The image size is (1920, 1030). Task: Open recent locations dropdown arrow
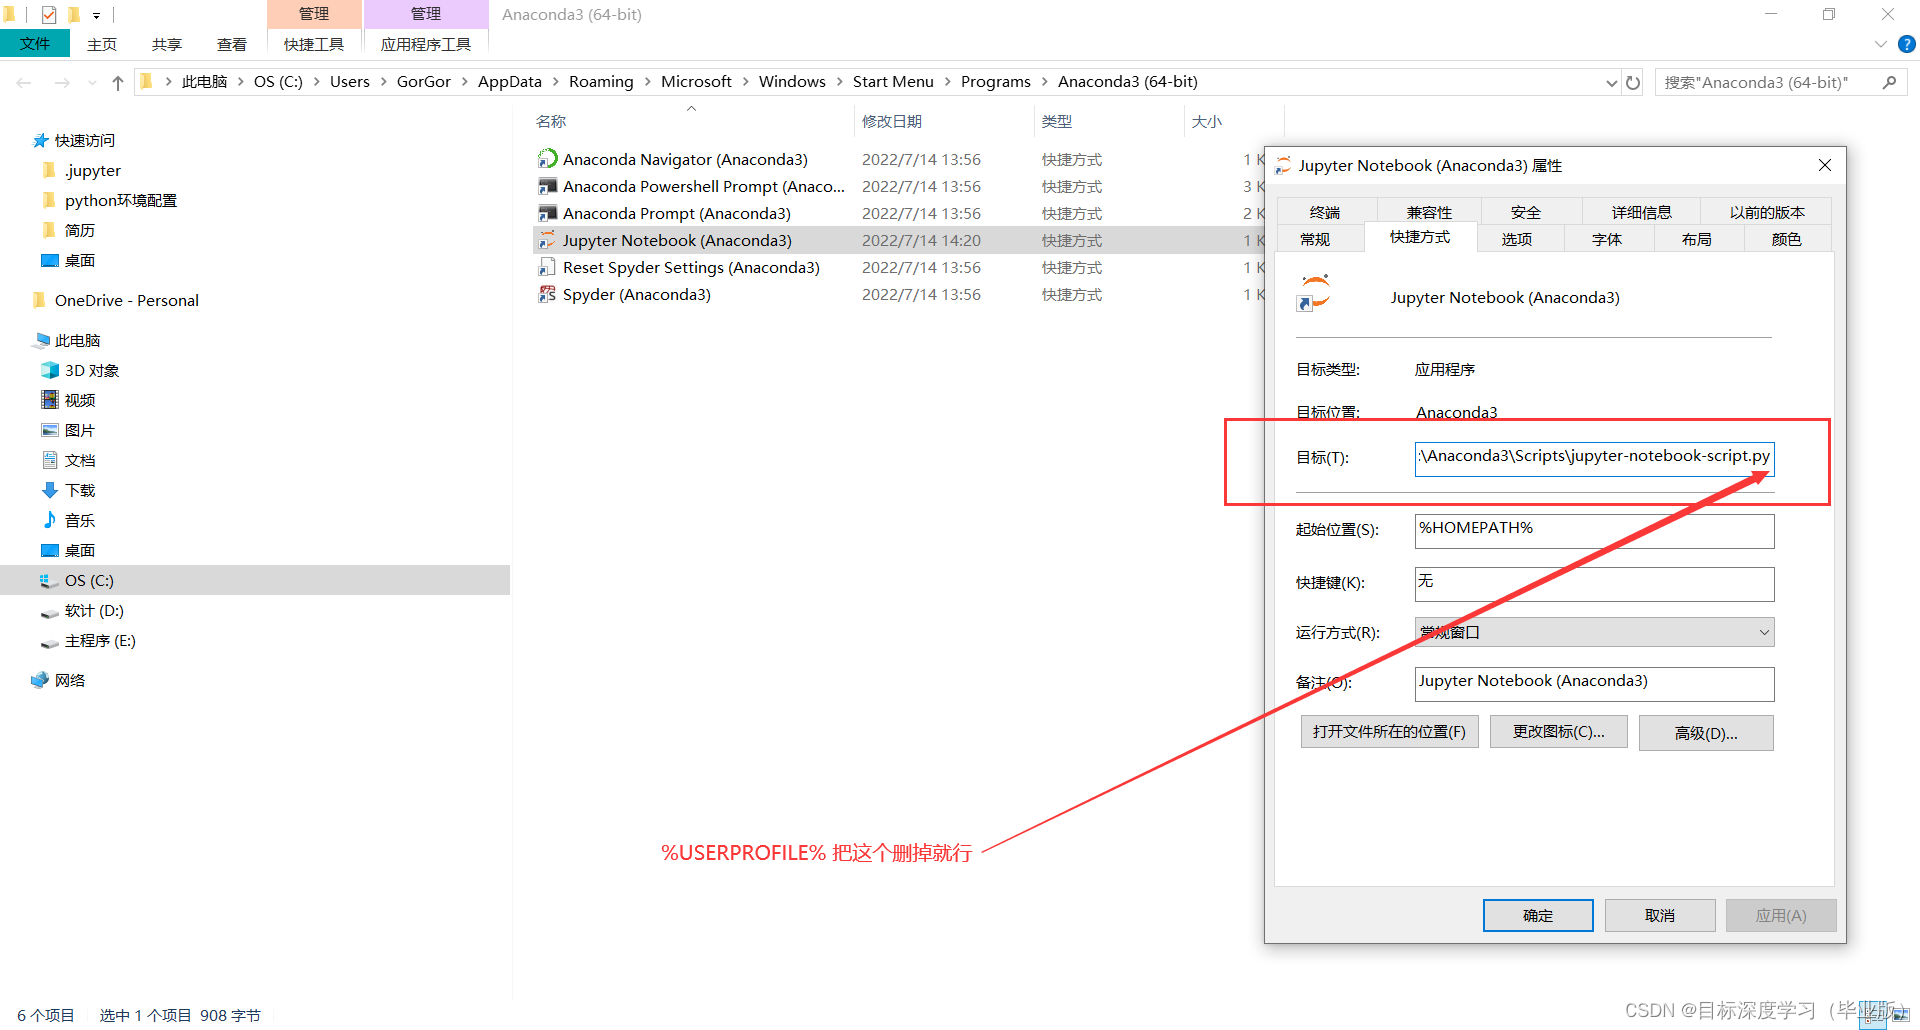coord(92,82)
